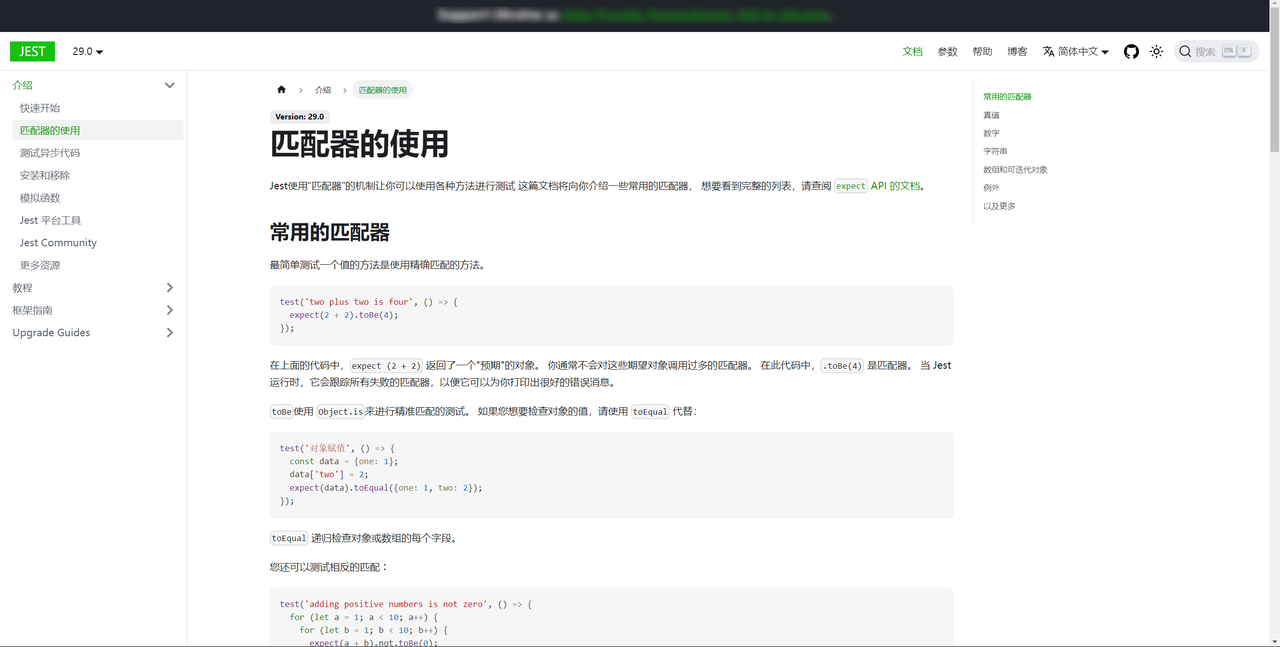
Task: Toggle dark/light mode sun icon
Action: click(1156, 51)
